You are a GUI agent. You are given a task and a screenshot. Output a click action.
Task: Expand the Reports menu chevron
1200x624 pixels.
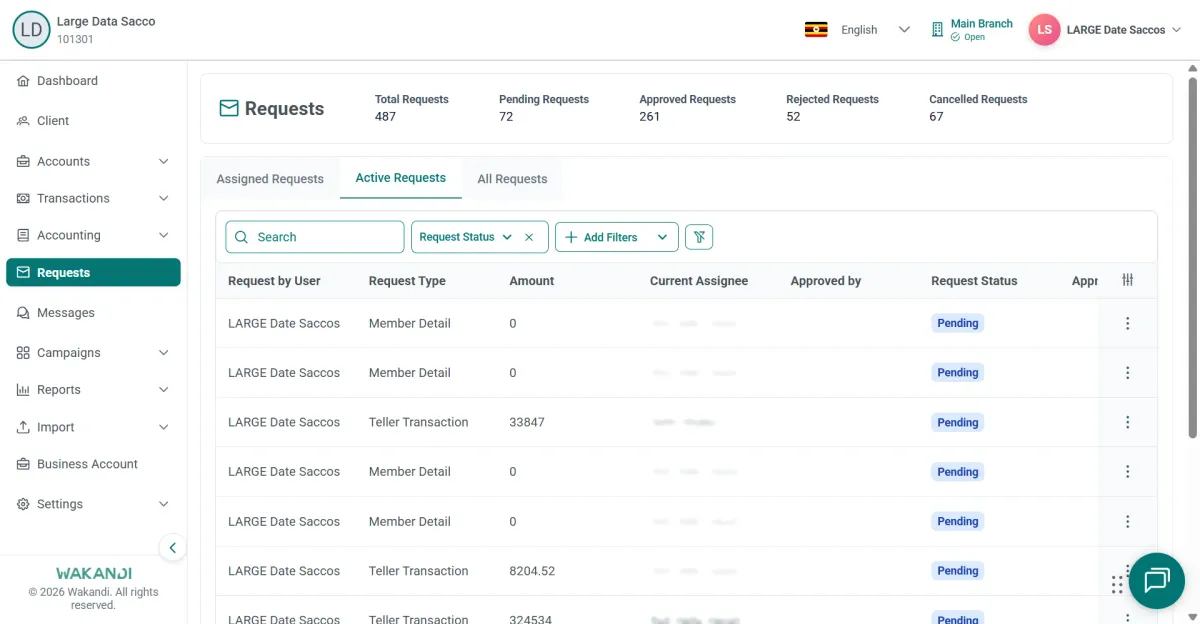[x=164, y=390]
